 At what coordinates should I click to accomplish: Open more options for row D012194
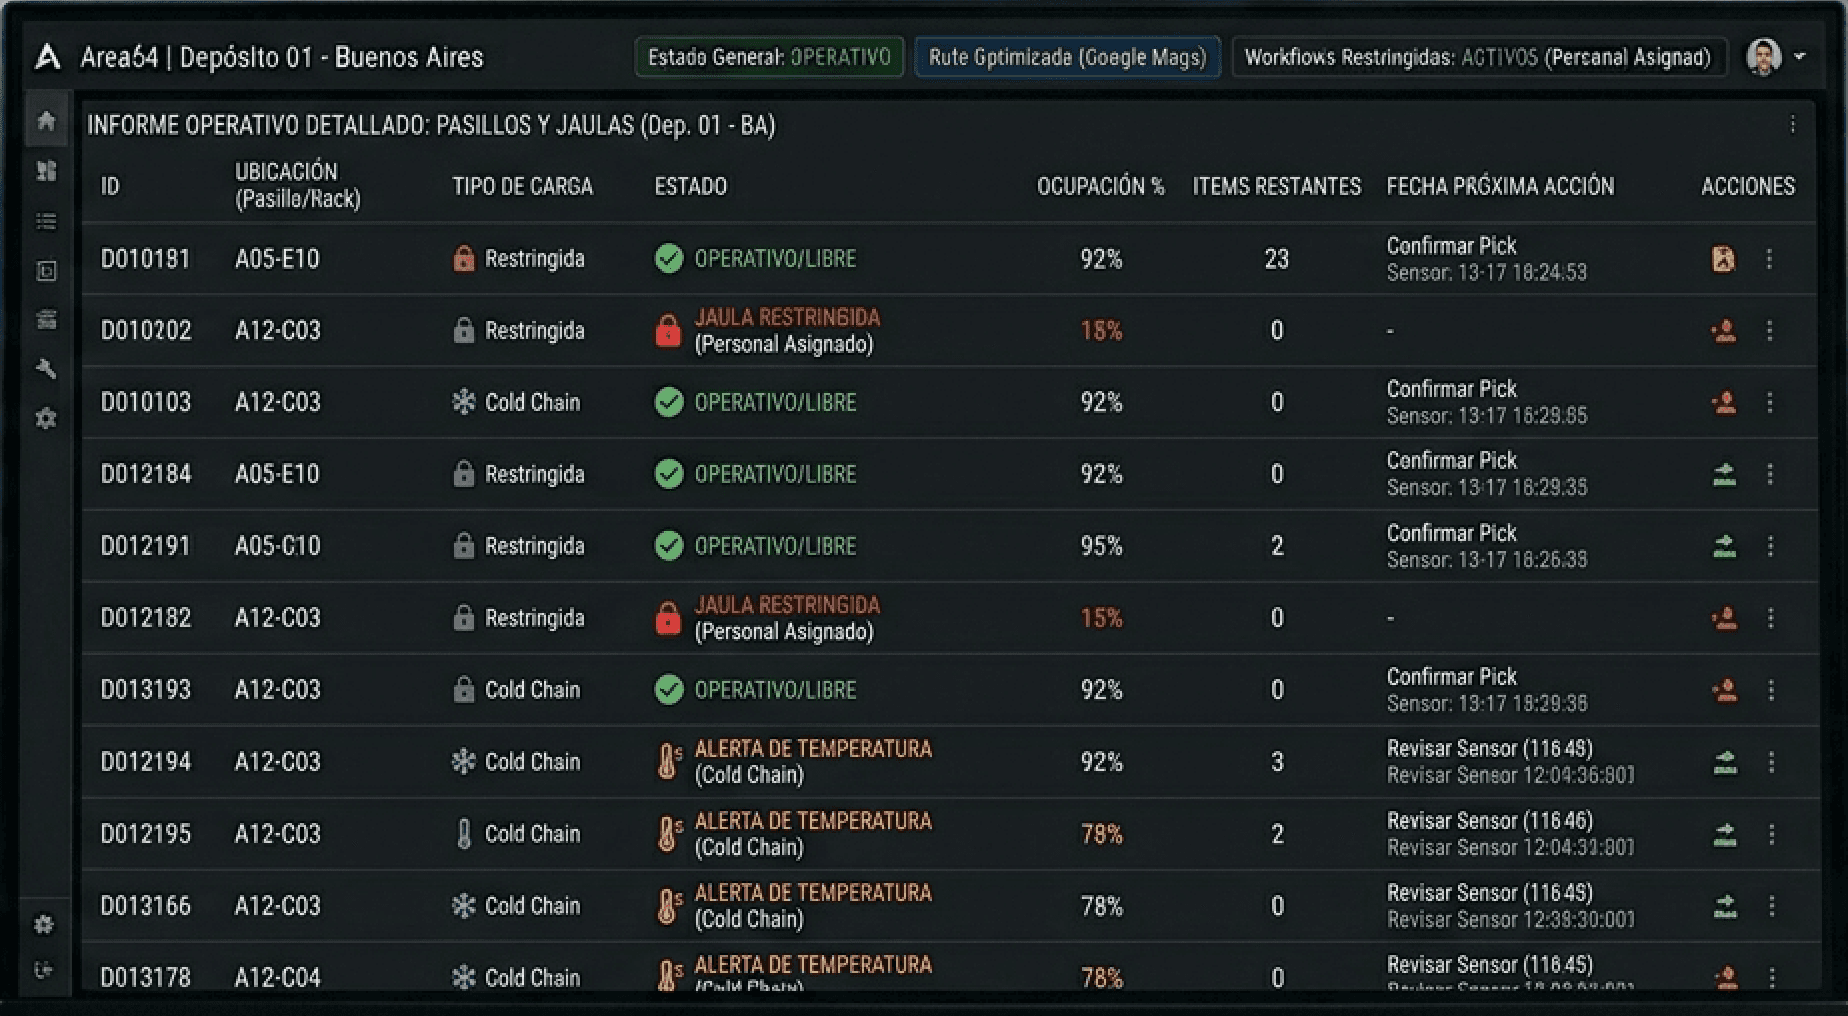(1771, 762)
